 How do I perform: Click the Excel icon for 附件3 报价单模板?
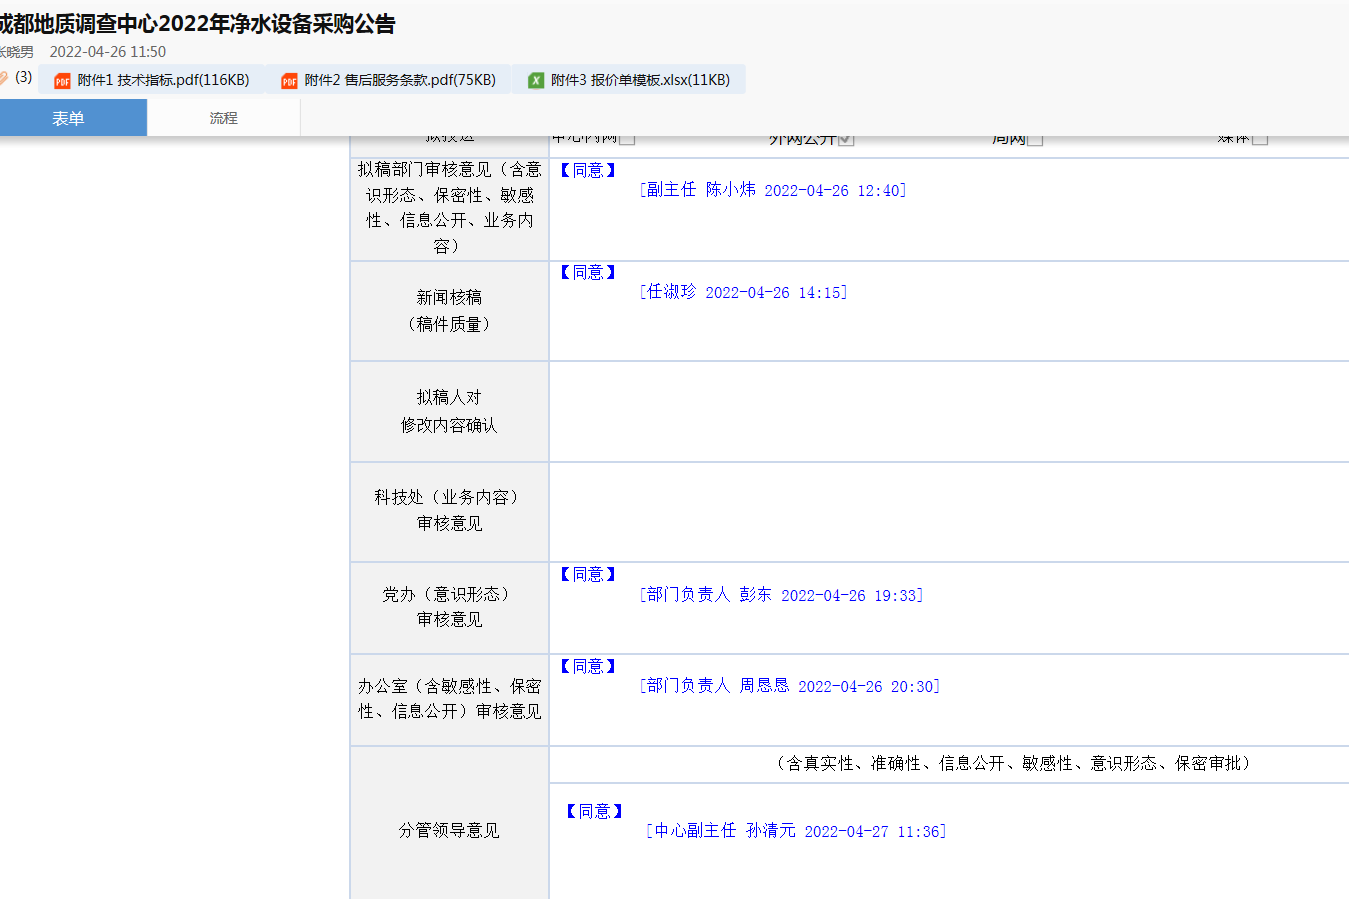point(536,81)
